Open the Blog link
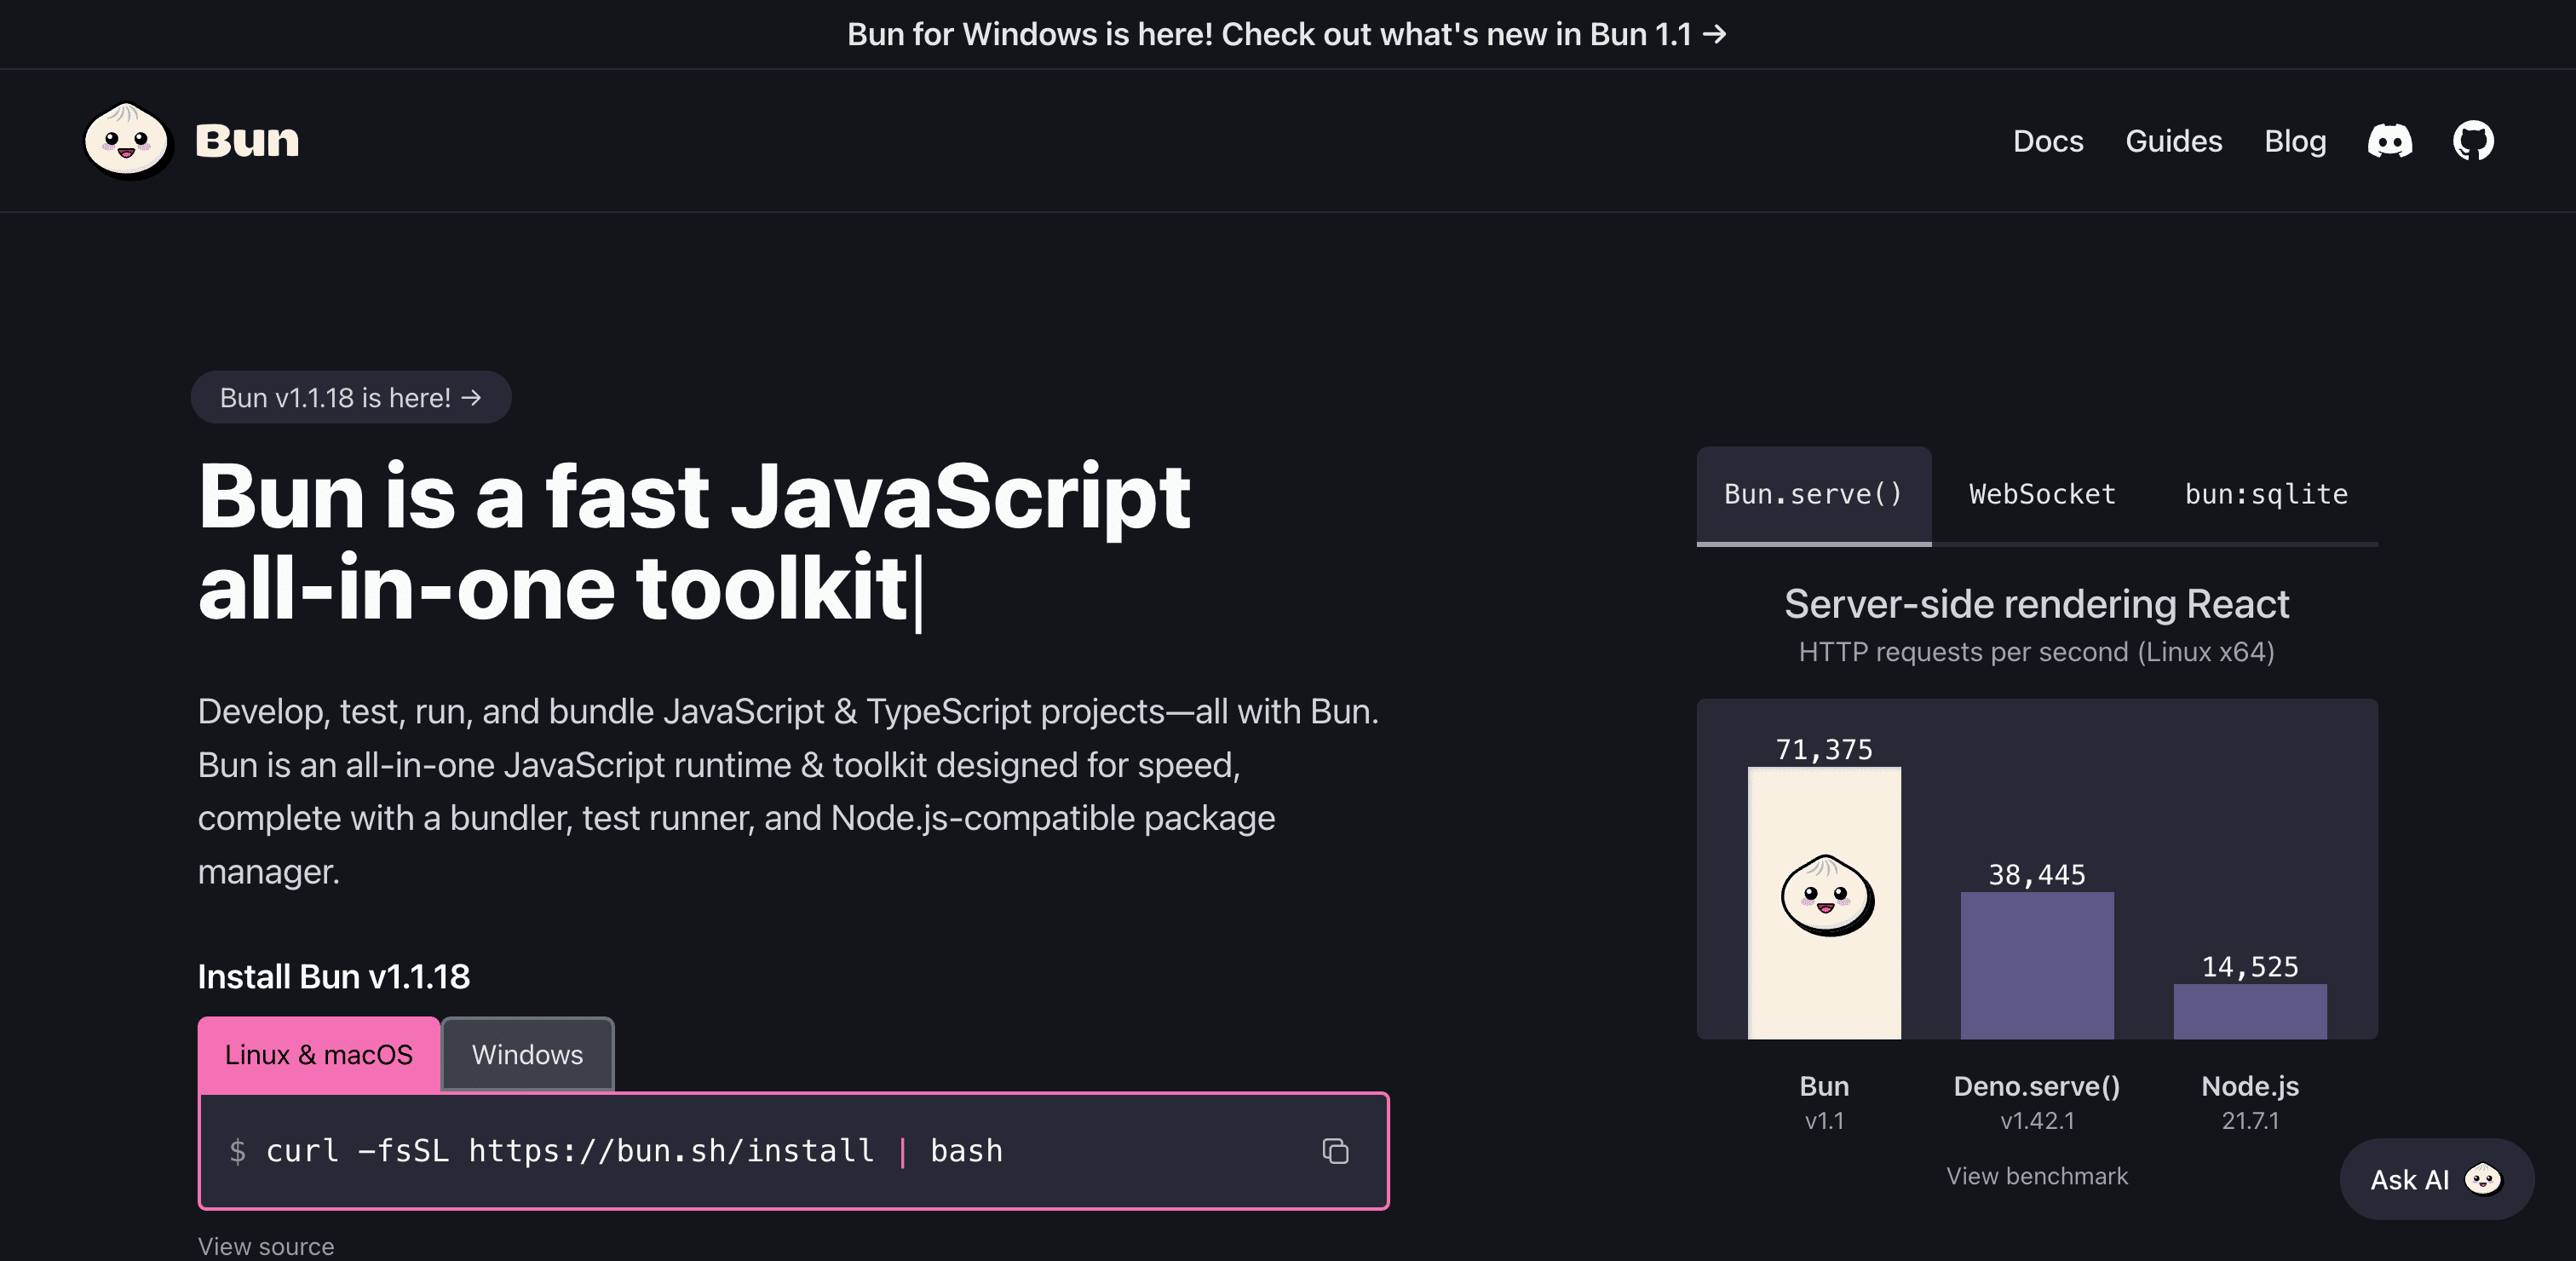This screenshot has height=1261, width=2576. [x=2294, y=141]
